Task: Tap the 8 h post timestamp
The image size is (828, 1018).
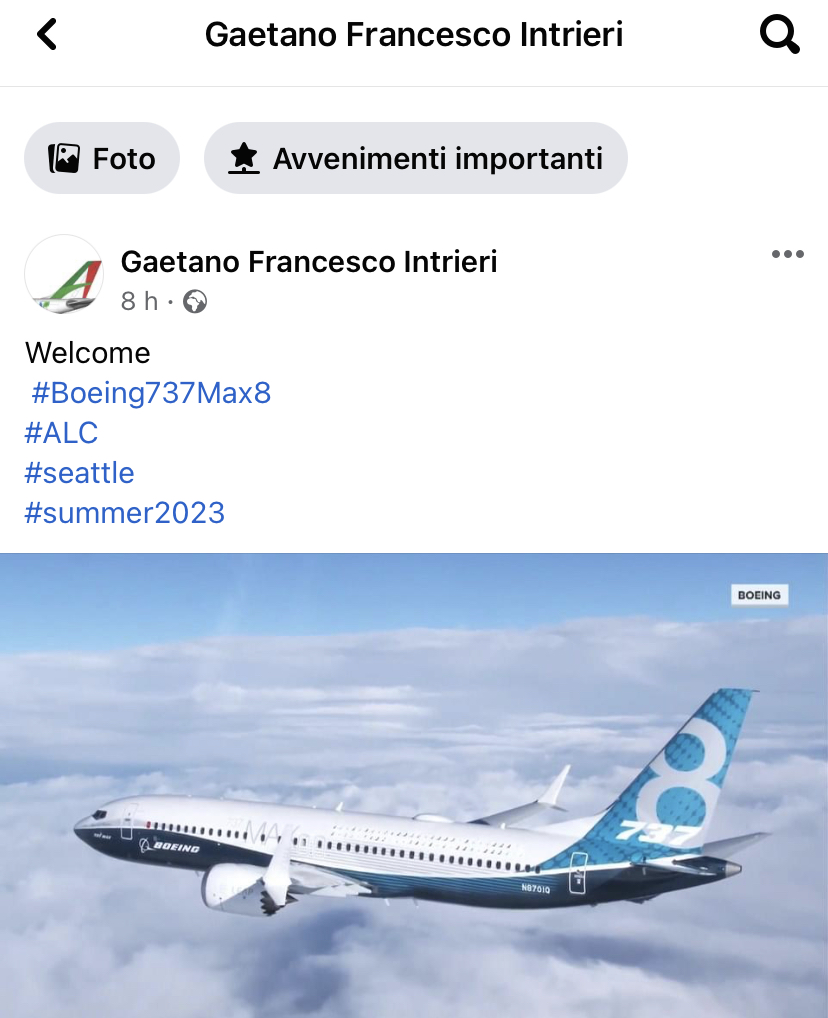Action: (x=139, y=301)
